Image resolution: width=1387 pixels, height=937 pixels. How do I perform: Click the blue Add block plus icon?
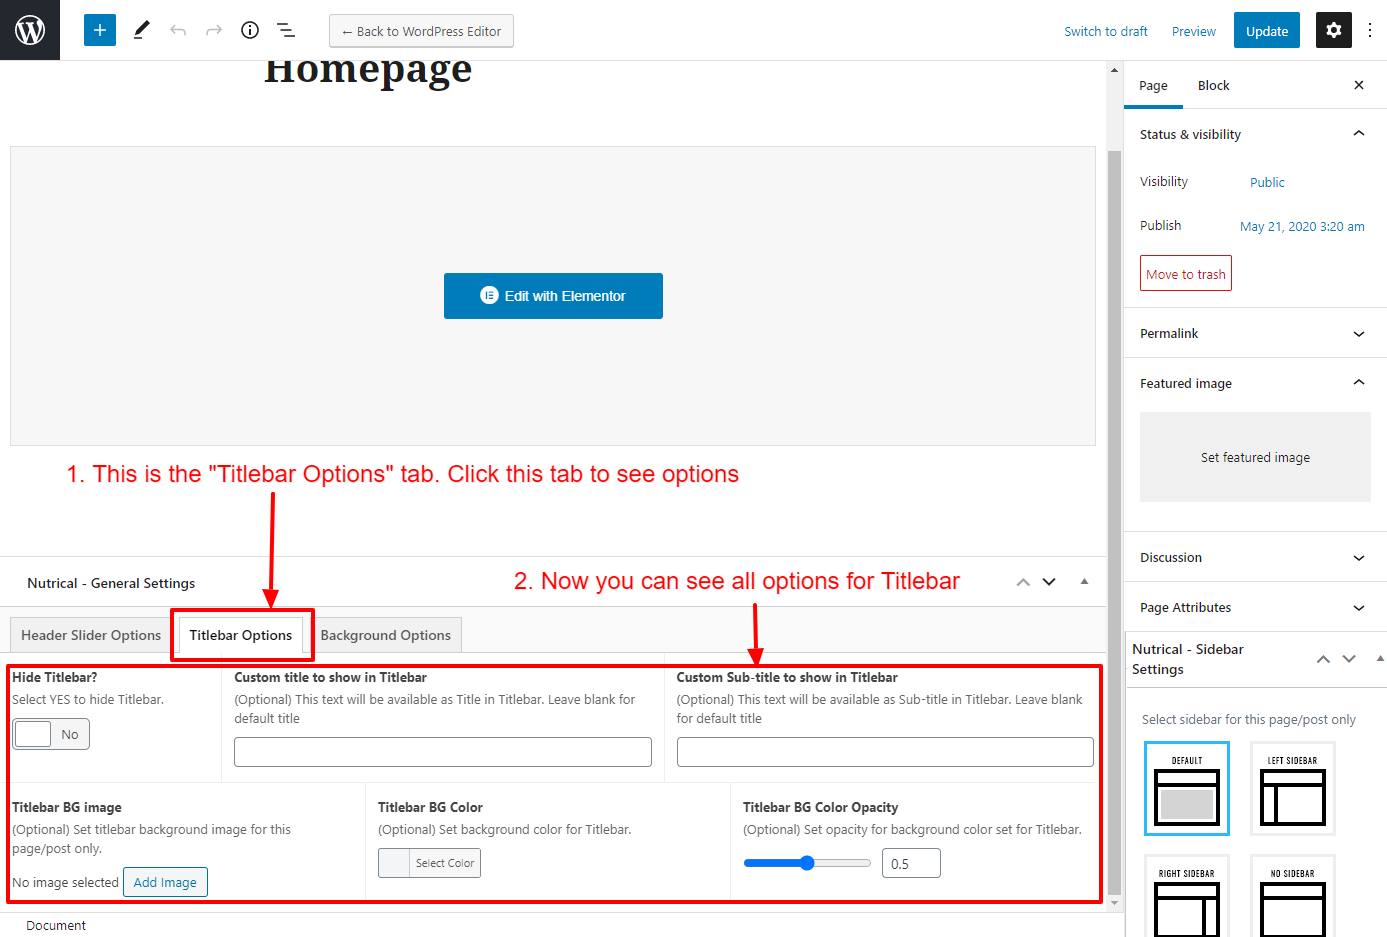coord(100,30)
